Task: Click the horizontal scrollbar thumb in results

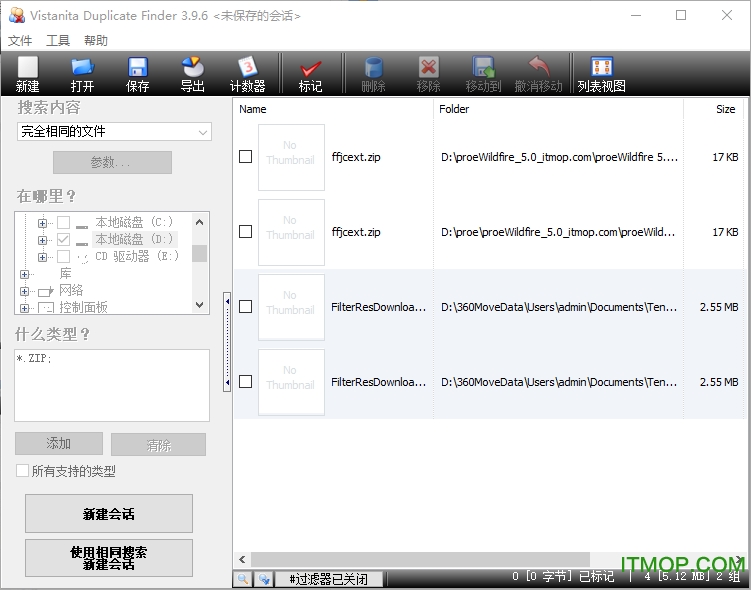Action: [420, 559]
